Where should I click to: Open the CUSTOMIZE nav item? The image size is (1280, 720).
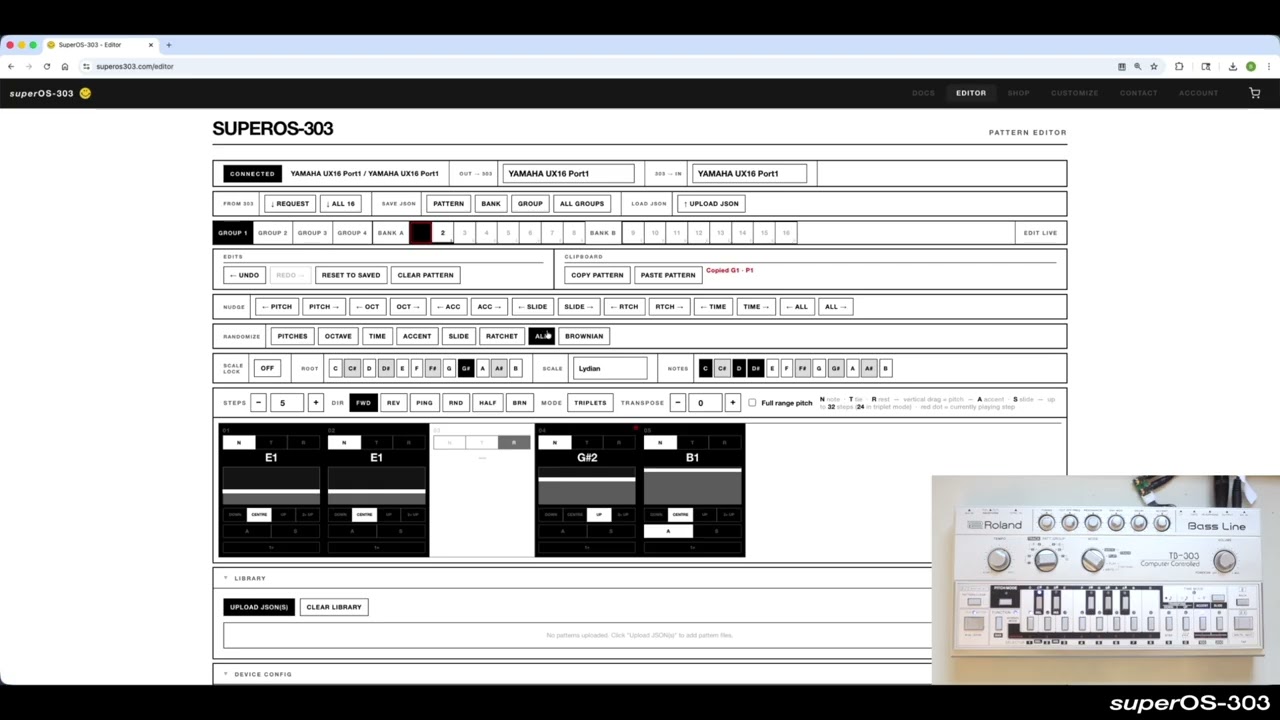[1074, 93]
